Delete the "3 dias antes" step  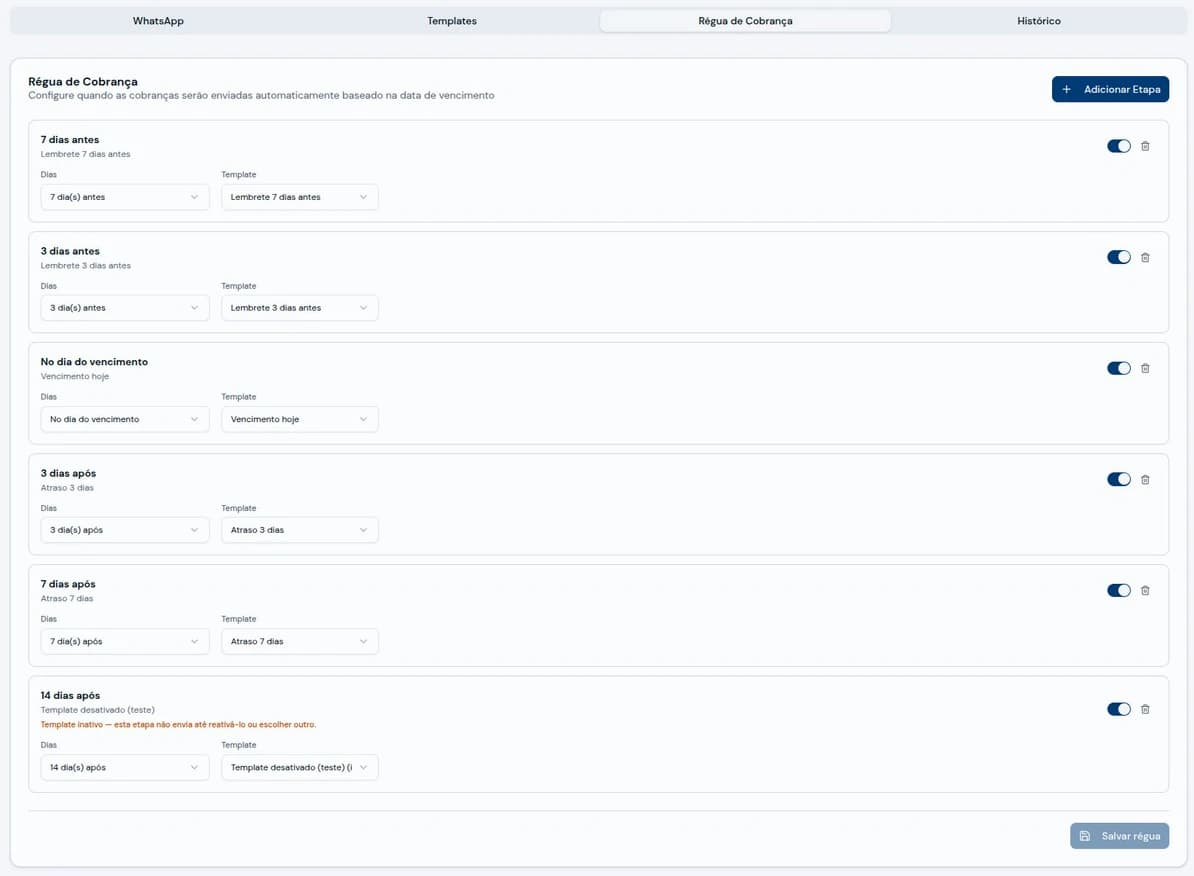pyautogui.click(x=1145, y=257)
